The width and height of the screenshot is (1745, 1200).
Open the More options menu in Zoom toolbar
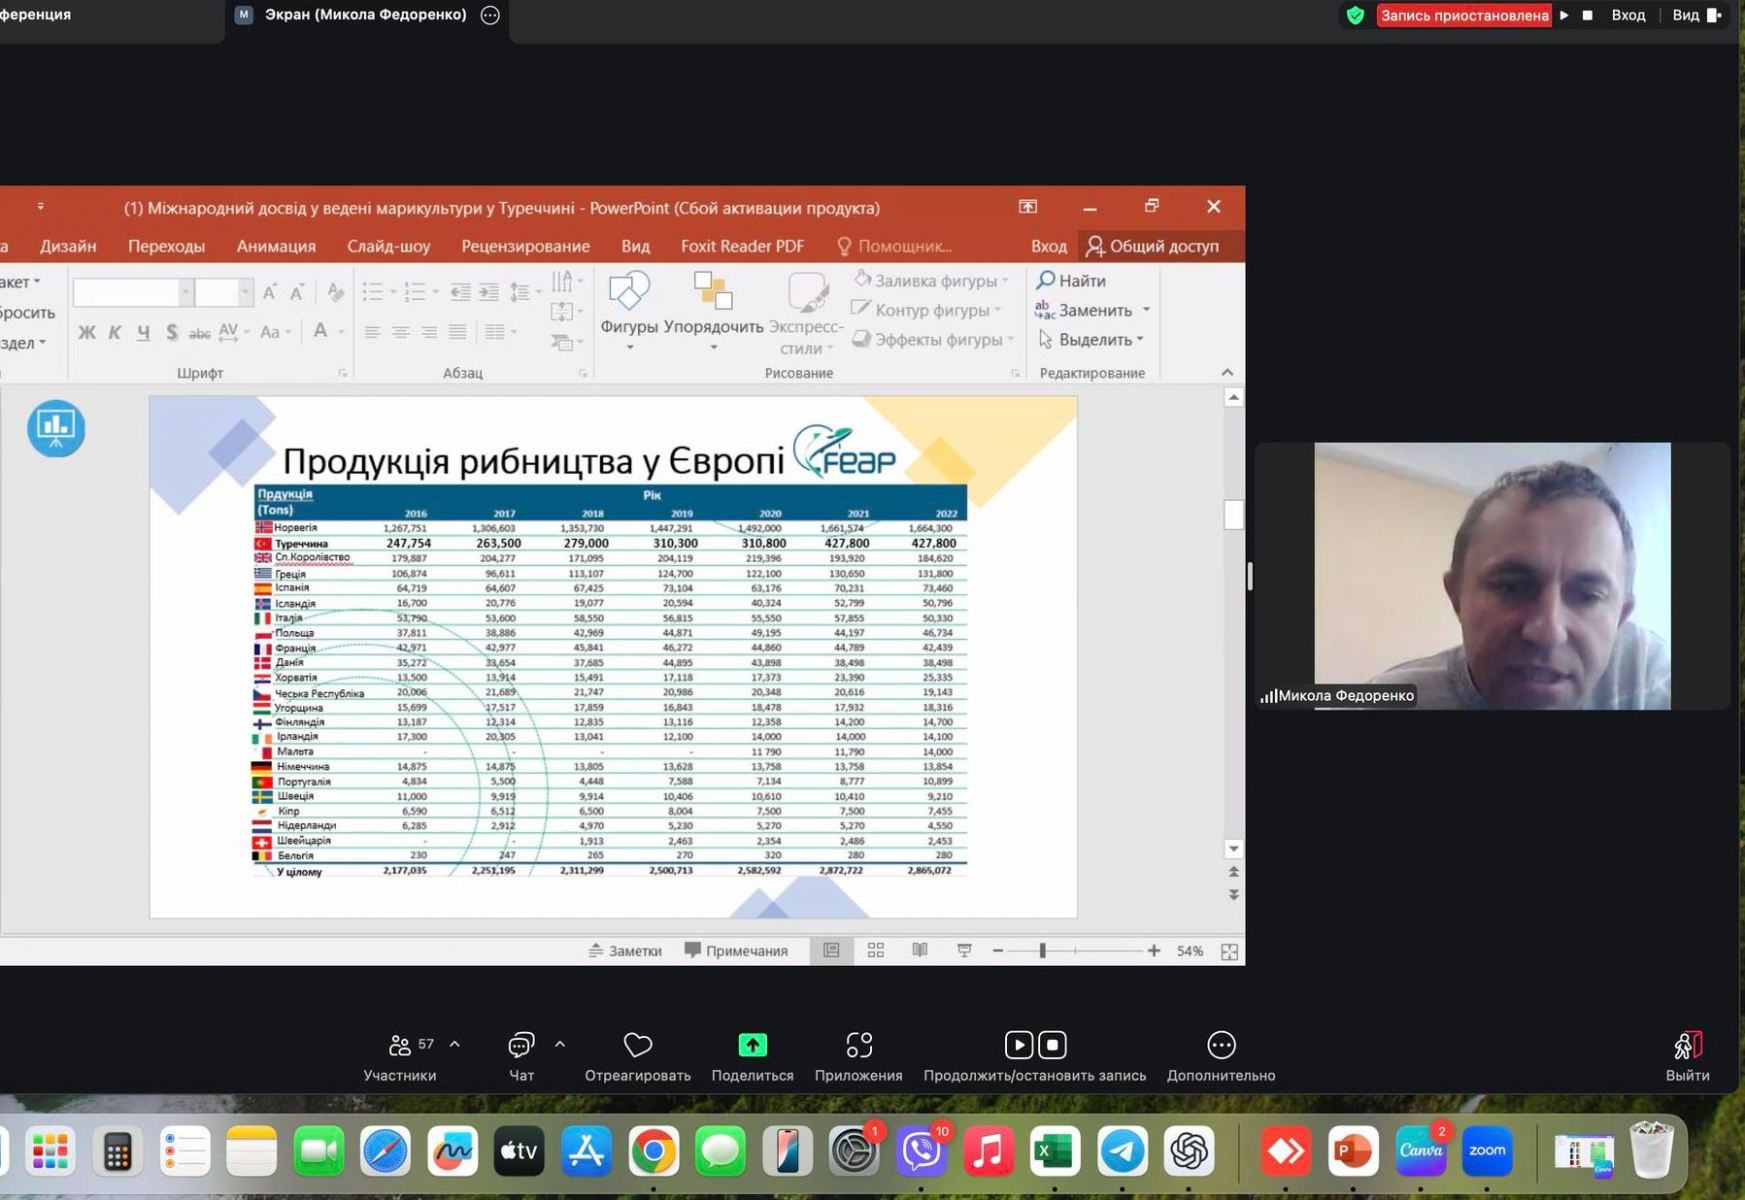point(1220,1046)
